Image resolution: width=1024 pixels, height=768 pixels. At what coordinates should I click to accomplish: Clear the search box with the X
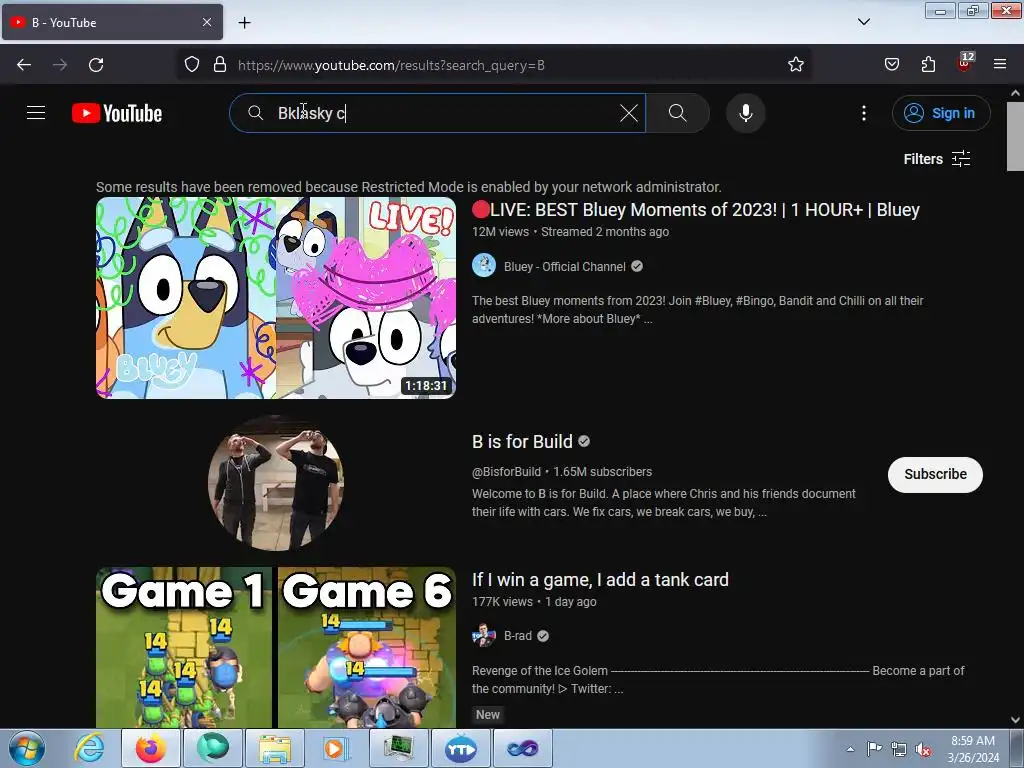(x=628, y=113)
